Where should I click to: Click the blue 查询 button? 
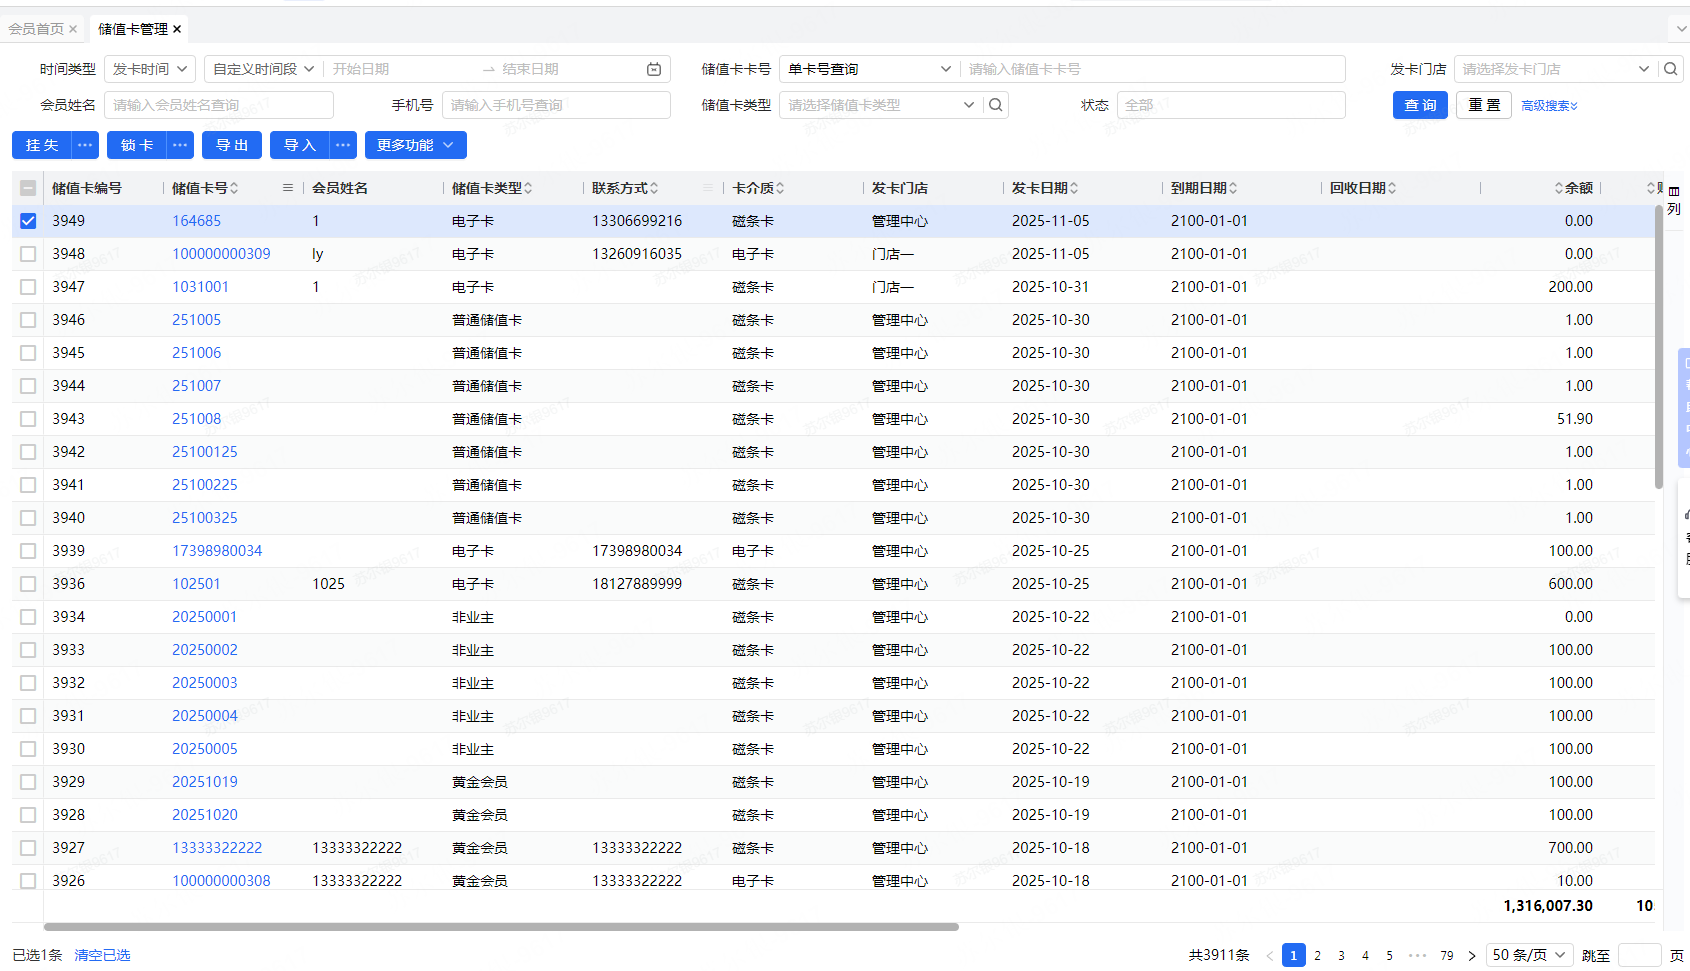point(1420,105)
